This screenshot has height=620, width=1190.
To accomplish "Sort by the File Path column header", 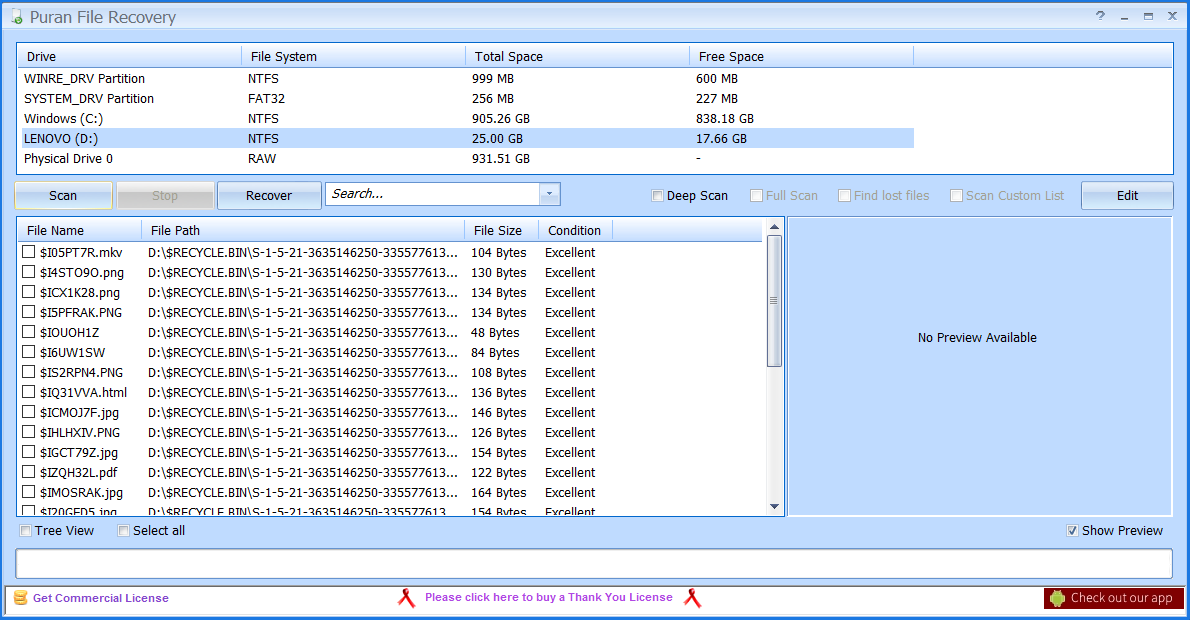I will pyautogui.click(x=303, y=230).
